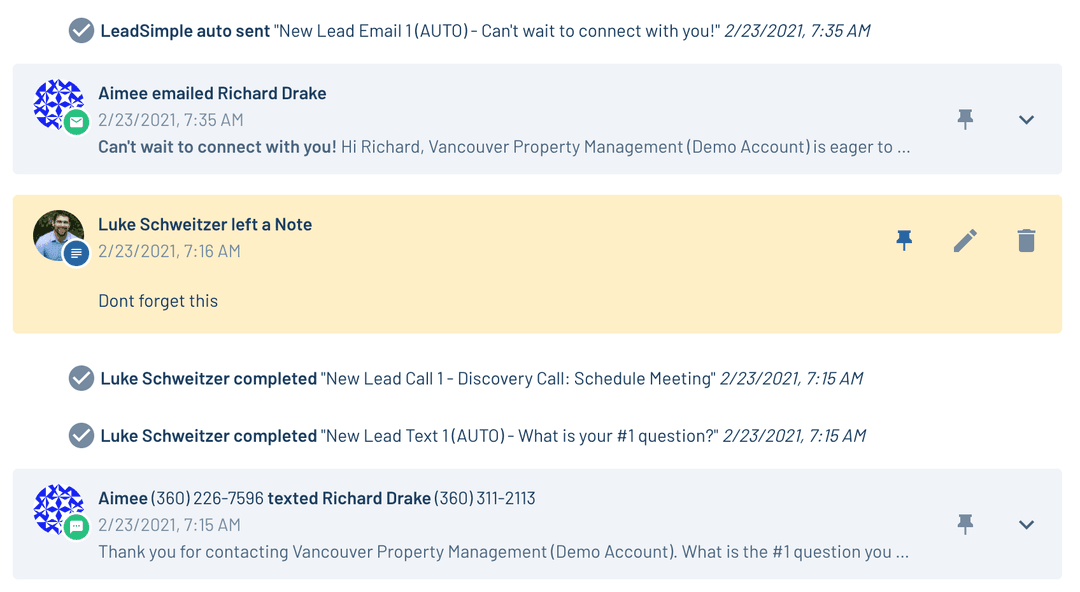Pin the text message to Richard Drake
1080x592 pixels.
965,524
